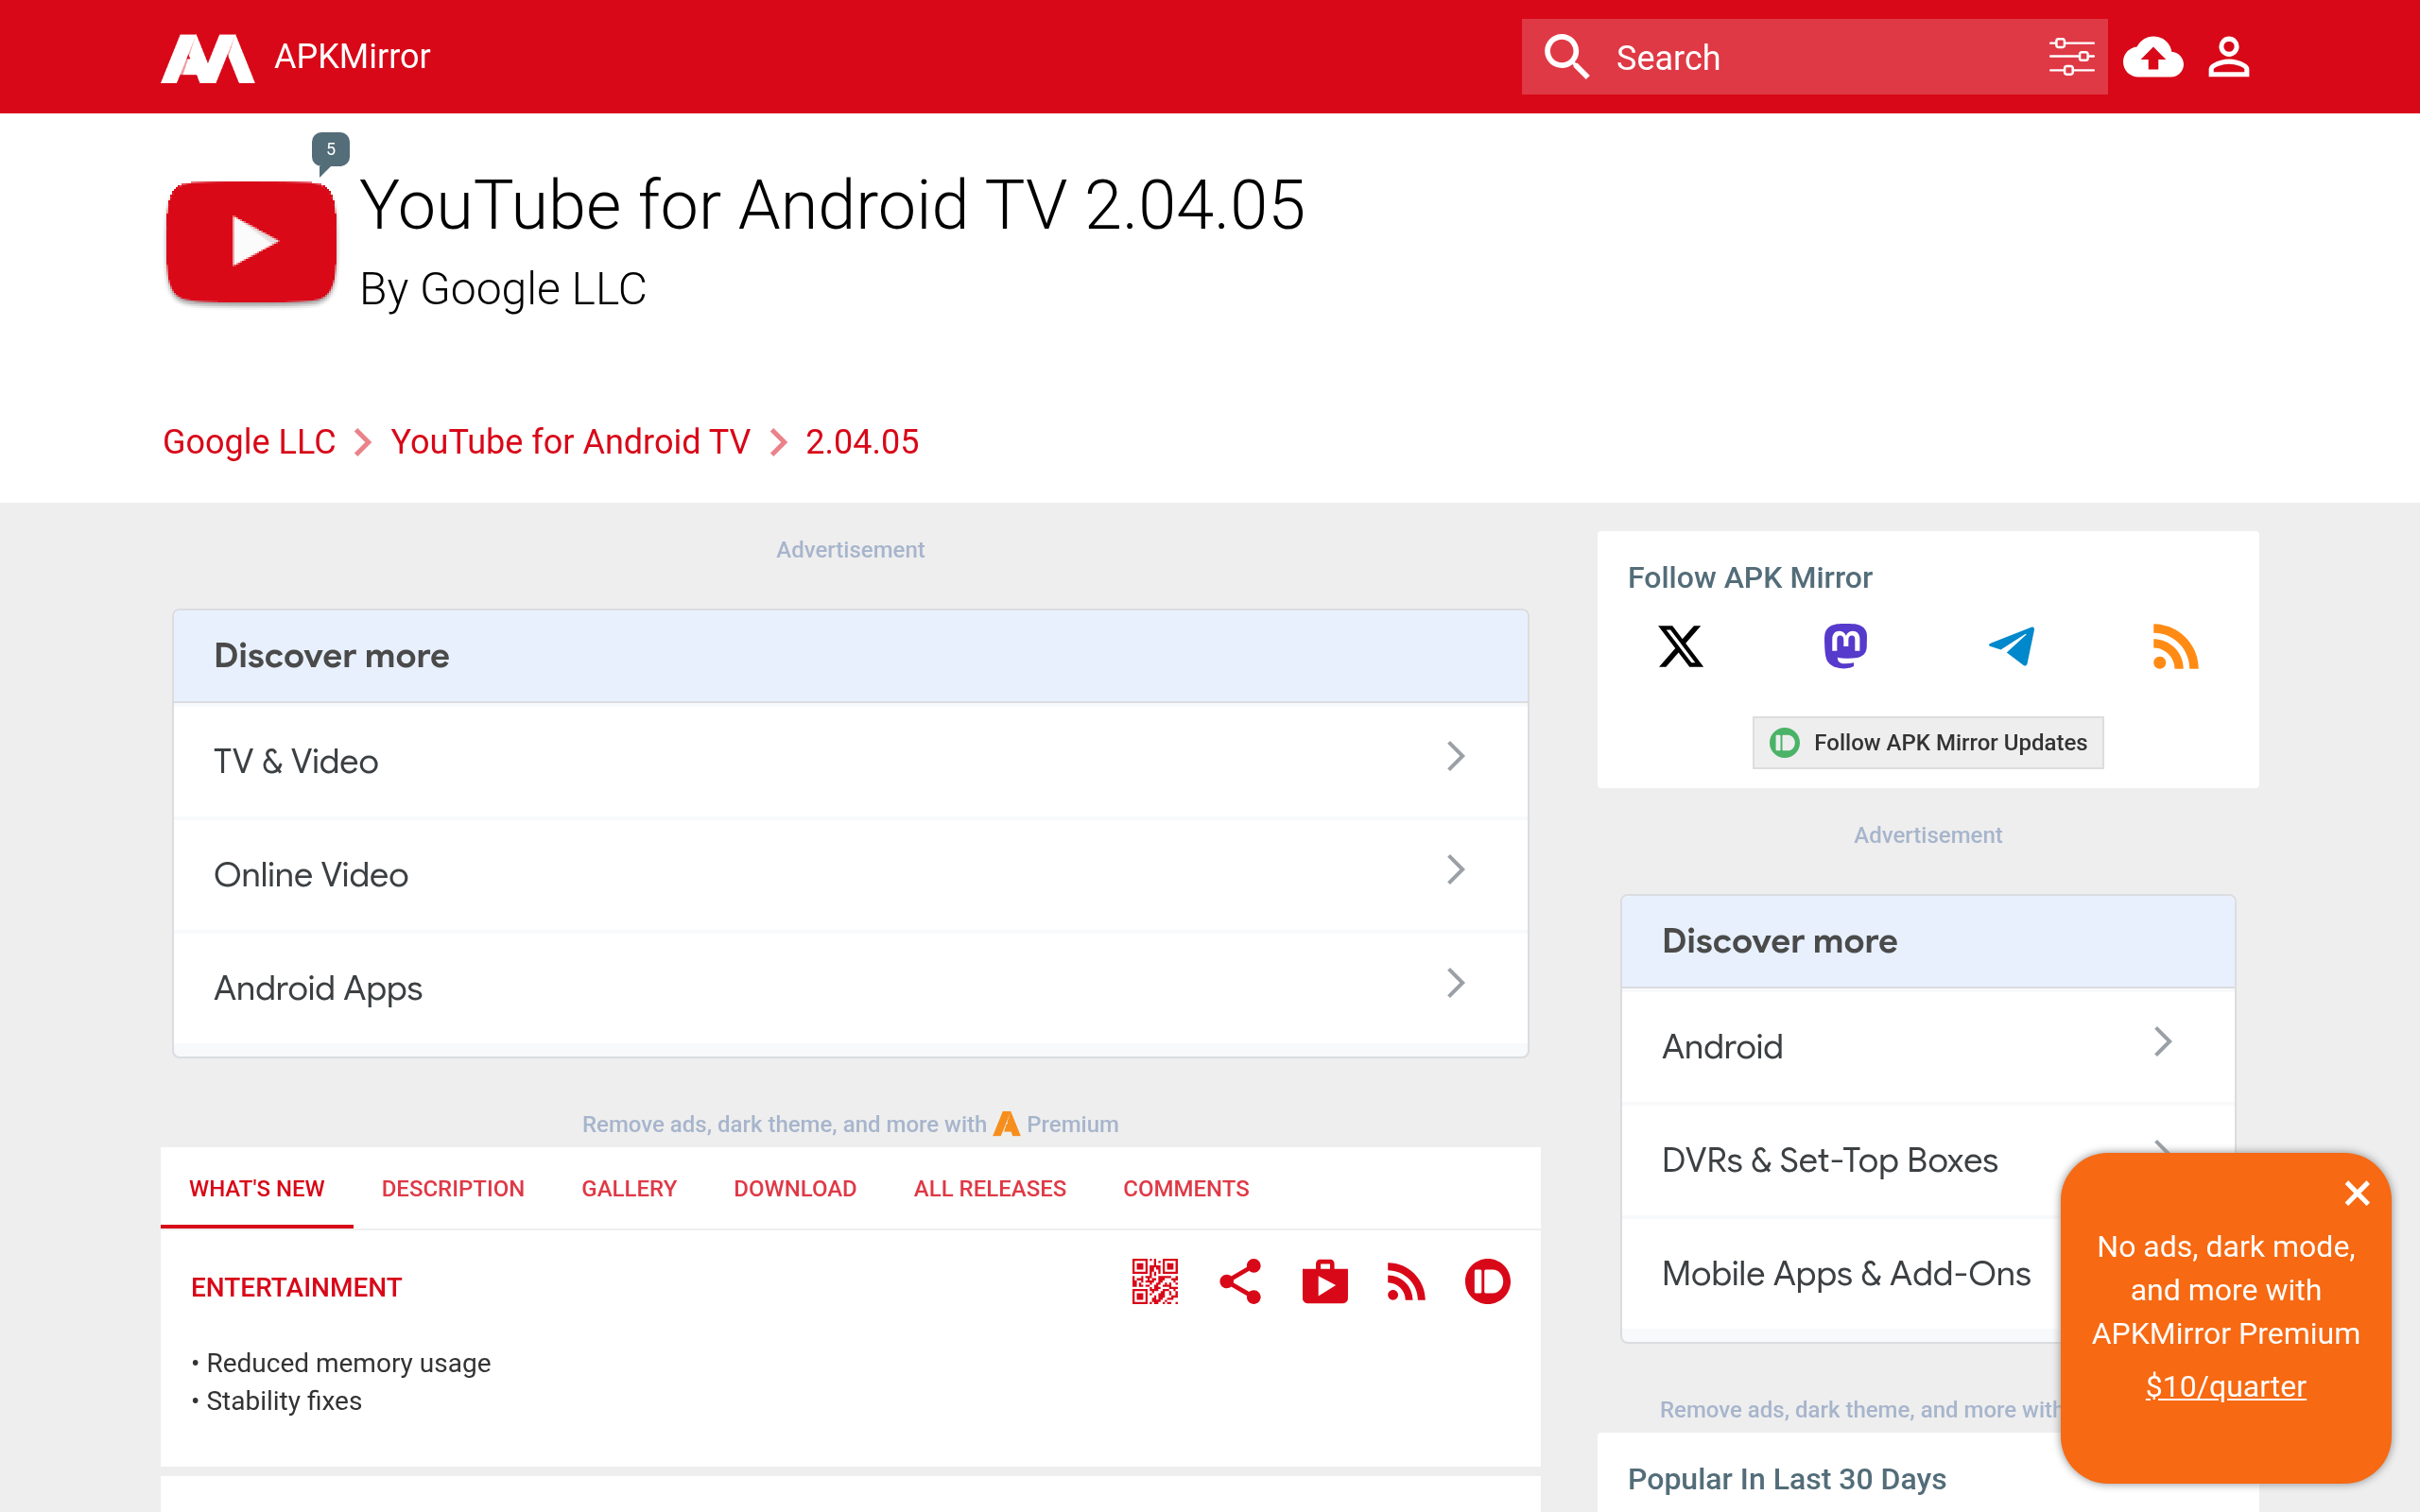Click YouTube for Android TV breadcrumb
This screenshot has height=1512, width=2420.
tap(570, 442)
